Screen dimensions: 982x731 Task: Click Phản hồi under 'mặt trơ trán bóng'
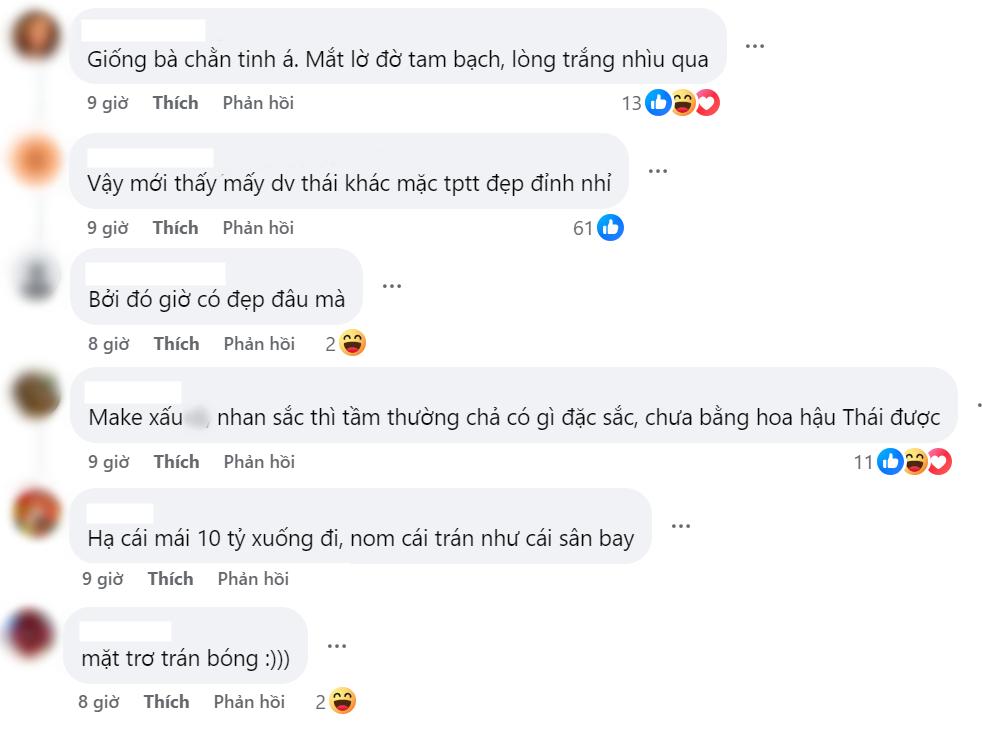(x=249, y=702)
